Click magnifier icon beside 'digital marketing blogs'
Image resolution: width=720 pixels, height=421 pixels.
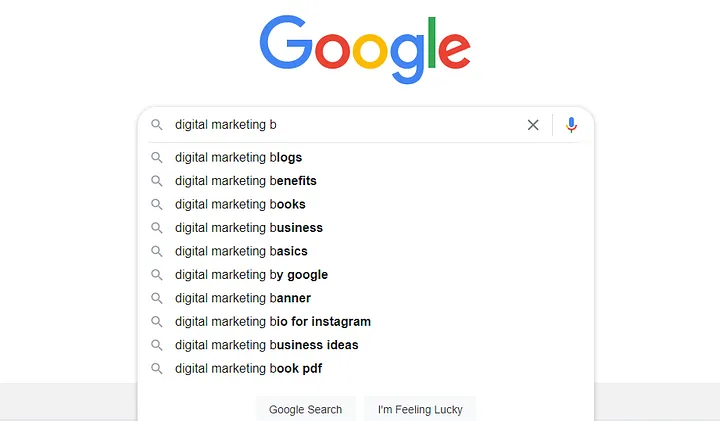(x=157, y=157)
